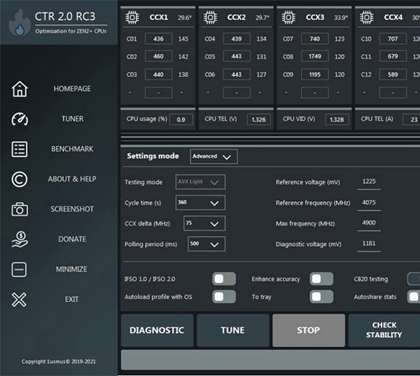Click the Copyright 1usmus 2019-2021 text
Image resolution: width=420 pixels, height=376 pixels.
[59, 361]
